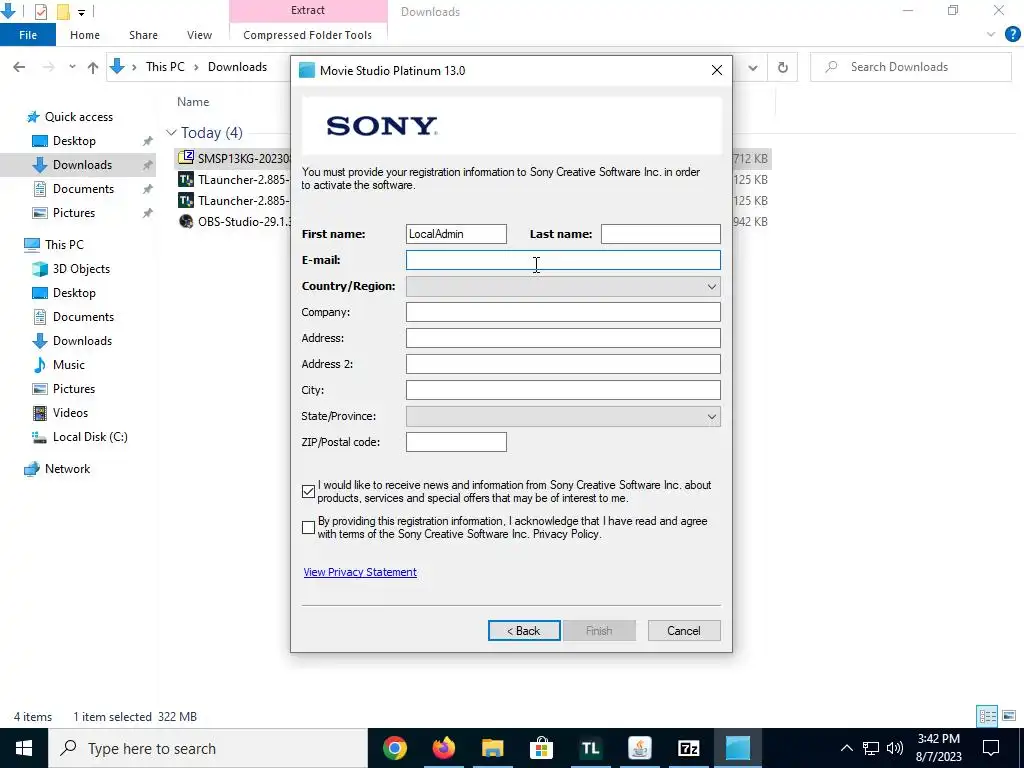The width and height of the screenshot is (1024, 768).
Task: Open the State/Province dropdown
Action: pos(563,416)
